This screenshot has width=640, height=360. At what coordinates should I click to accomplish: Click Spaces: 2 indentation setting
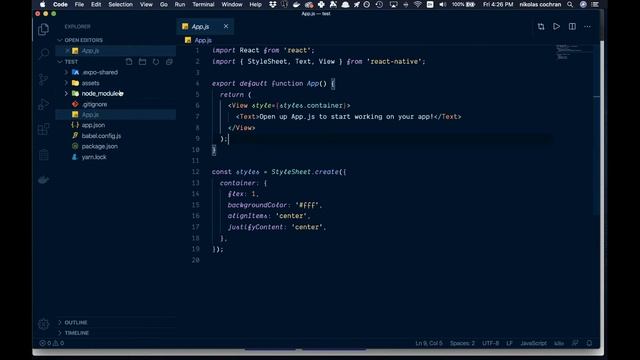[462, 343]
